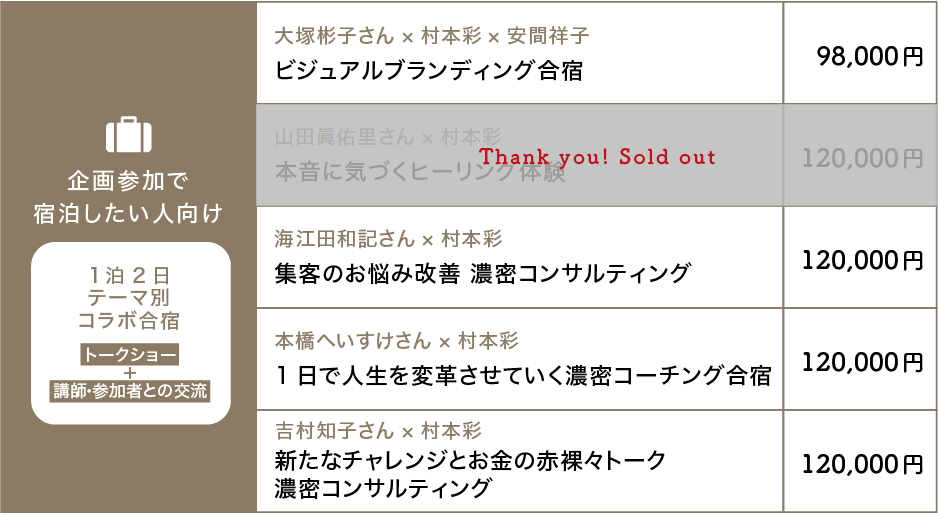938x513 pixels.
Task: Click the 講師・参加者との交流 label
Action: pos(130,391)
